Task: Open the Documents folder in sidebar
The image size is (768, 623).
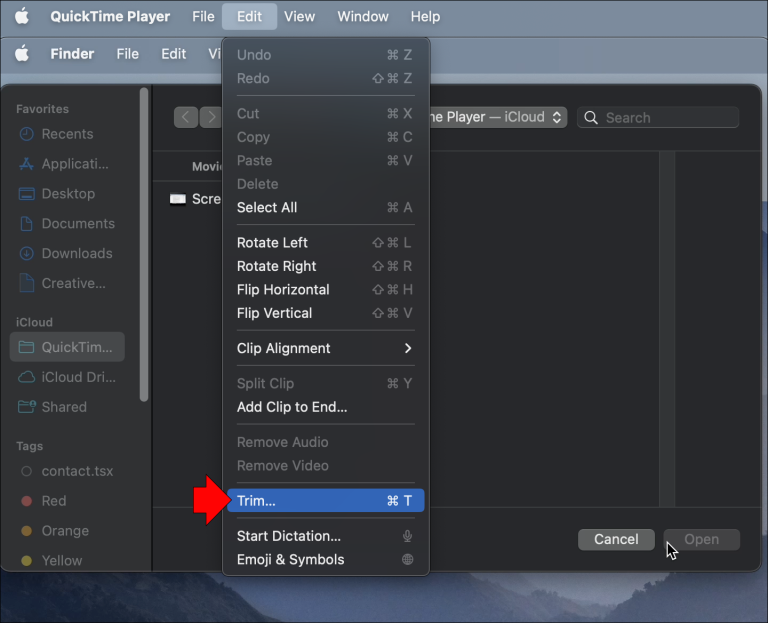Action: click(77, 224)
